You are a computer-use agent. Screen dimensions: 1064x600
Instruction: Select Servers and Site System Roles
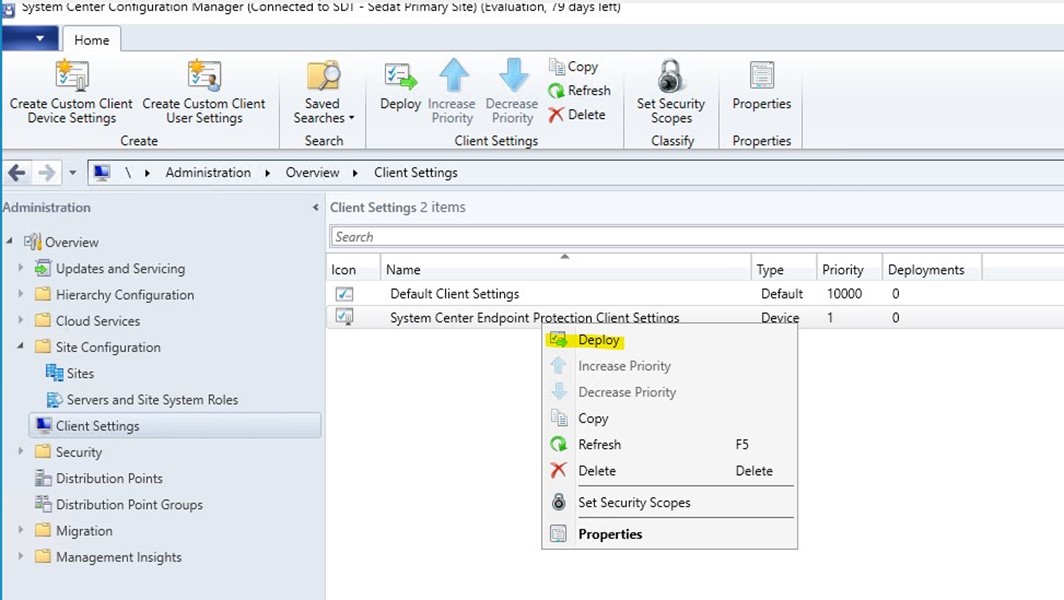[152, 400]
